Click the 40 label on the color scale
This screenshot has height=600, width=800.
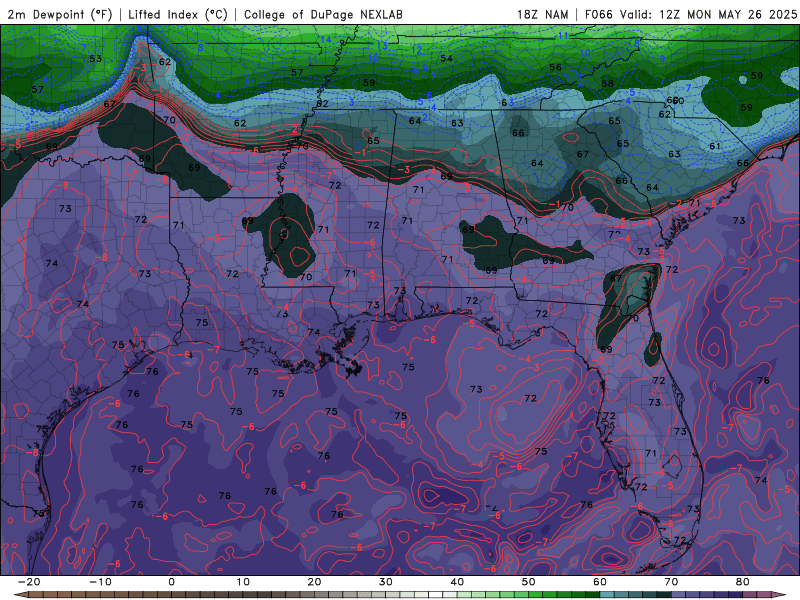(457, 582)
